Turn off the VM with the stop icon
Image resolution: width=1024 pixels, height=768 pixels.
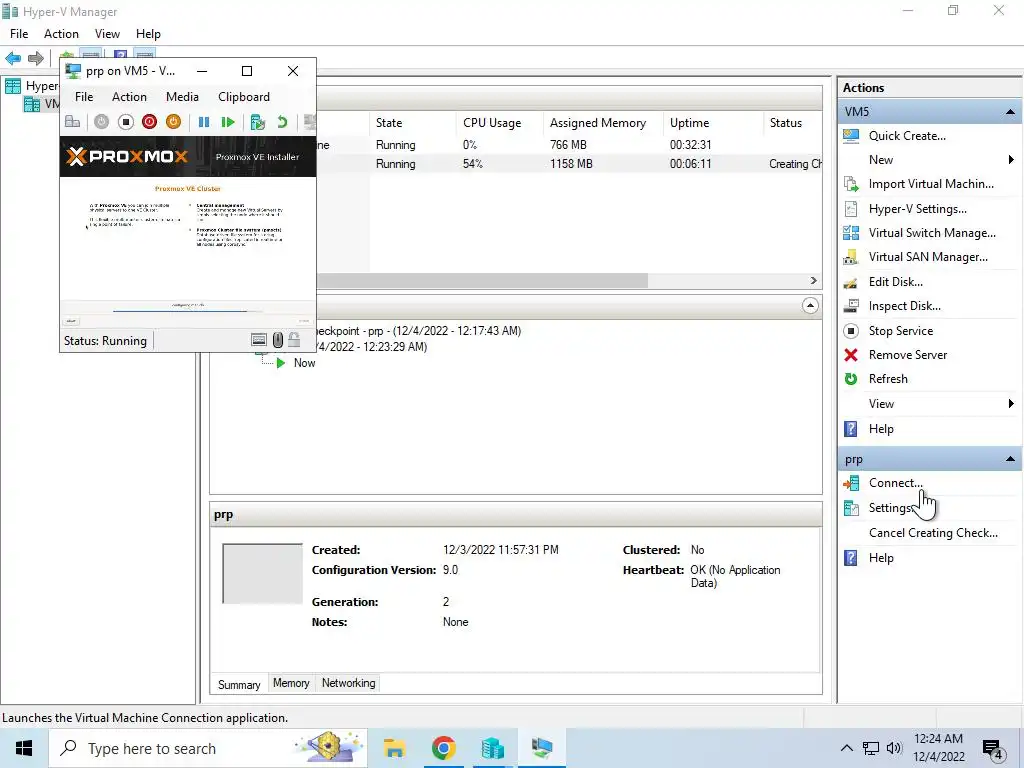point(125,122)
